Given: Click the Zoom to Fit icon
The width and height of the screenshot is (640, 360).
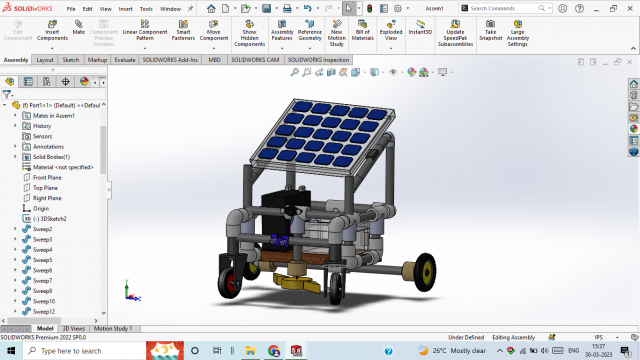Looking at the screenshot, I should 294,72.
